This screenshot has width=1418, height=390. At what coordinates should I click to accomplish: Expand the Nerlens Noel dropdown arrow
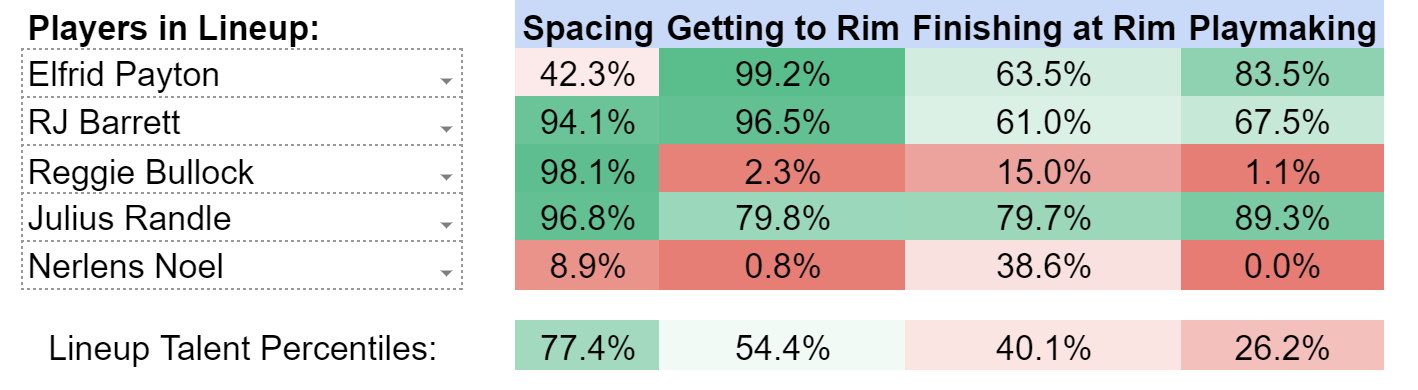coord(446,274)
